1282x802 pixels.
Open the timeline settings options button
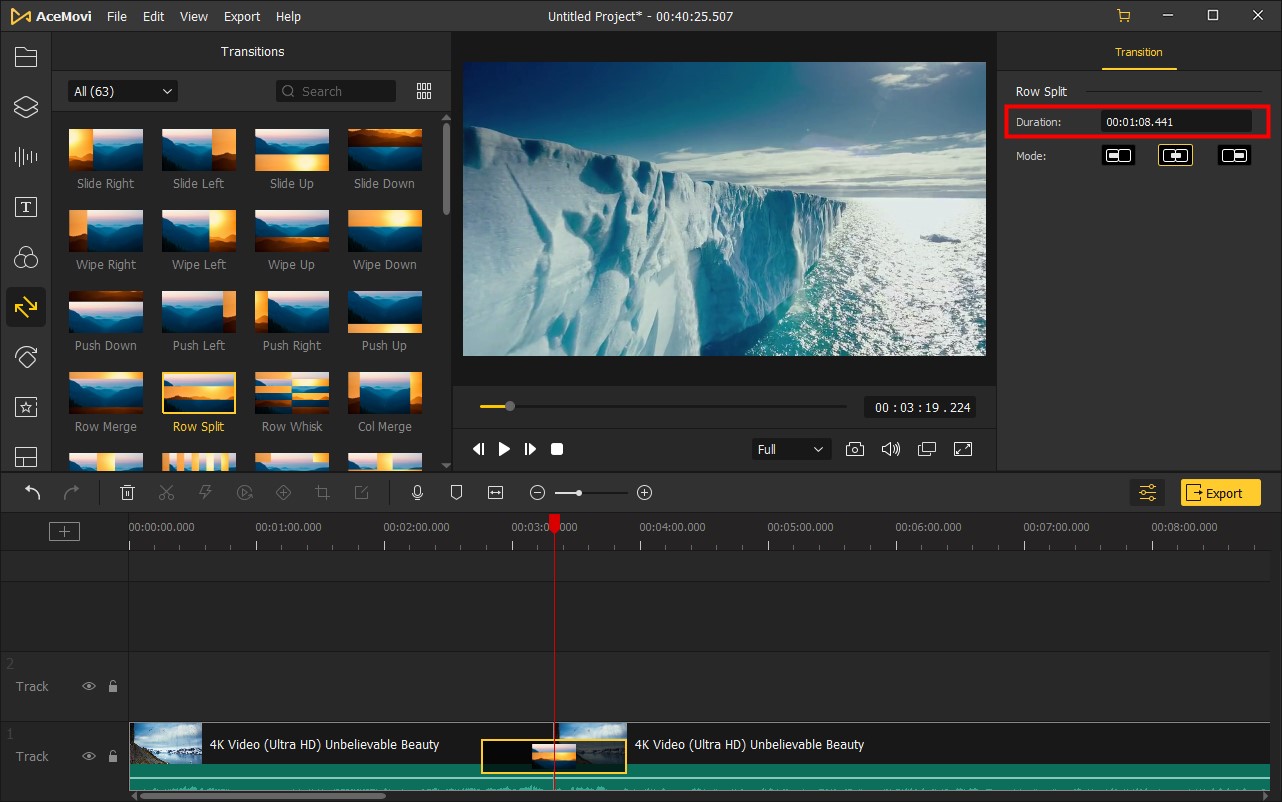[1147, 493]
